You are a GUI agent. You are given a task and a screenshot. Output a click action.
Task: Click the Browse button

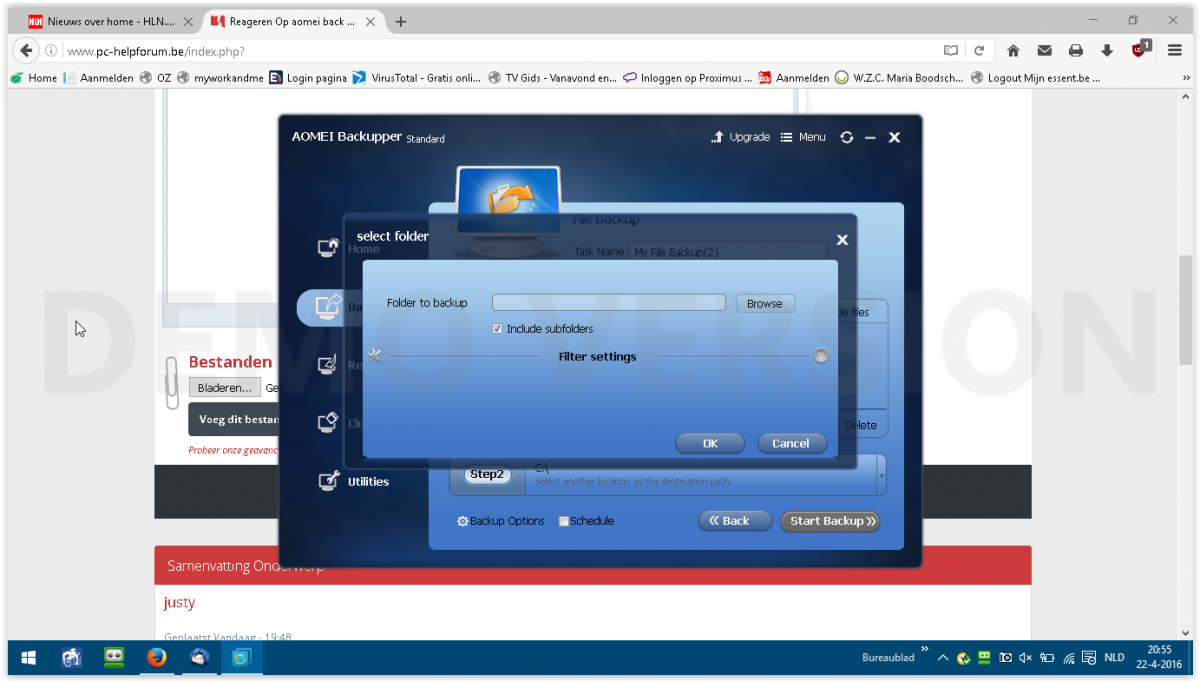(x=765, y=303)
